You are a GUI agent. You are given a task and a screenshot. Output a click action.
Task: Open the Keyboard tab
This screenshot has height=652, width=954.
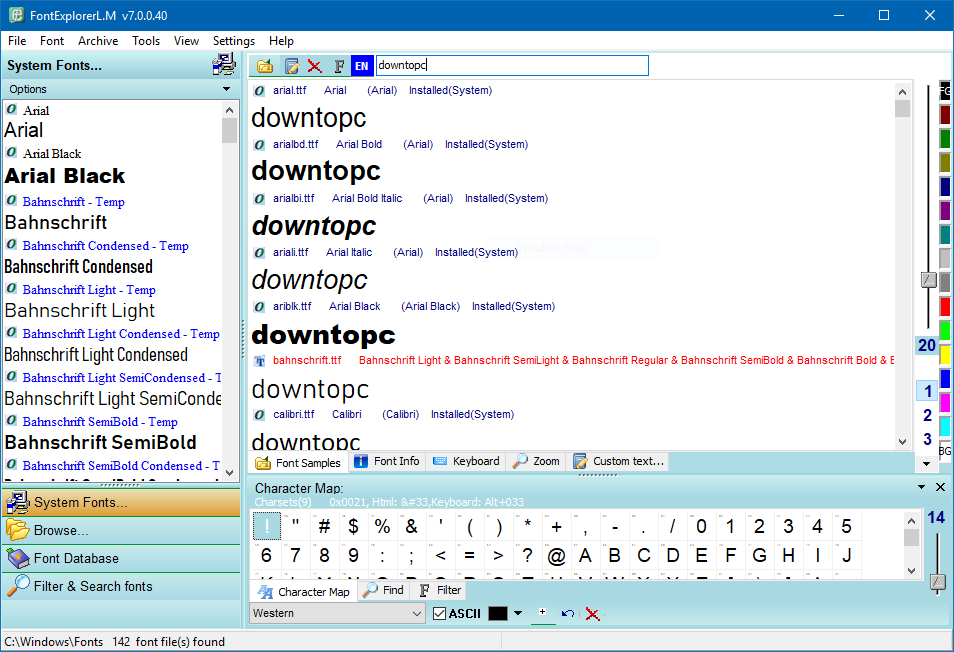(466, 461)
